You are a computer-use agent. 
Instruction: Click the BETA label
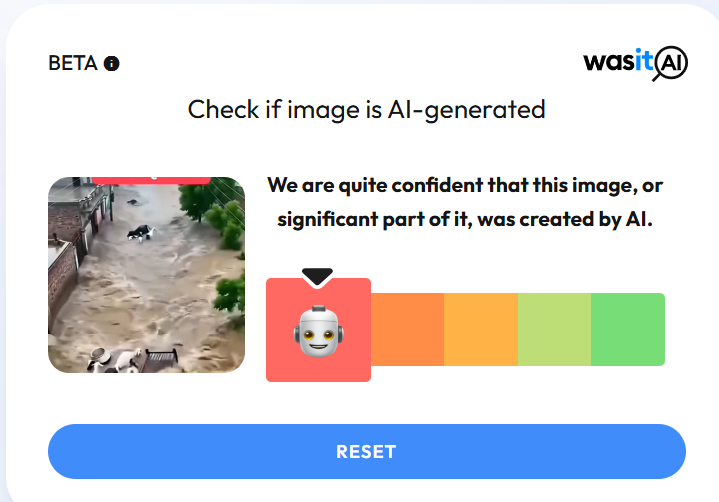[73, 63]
